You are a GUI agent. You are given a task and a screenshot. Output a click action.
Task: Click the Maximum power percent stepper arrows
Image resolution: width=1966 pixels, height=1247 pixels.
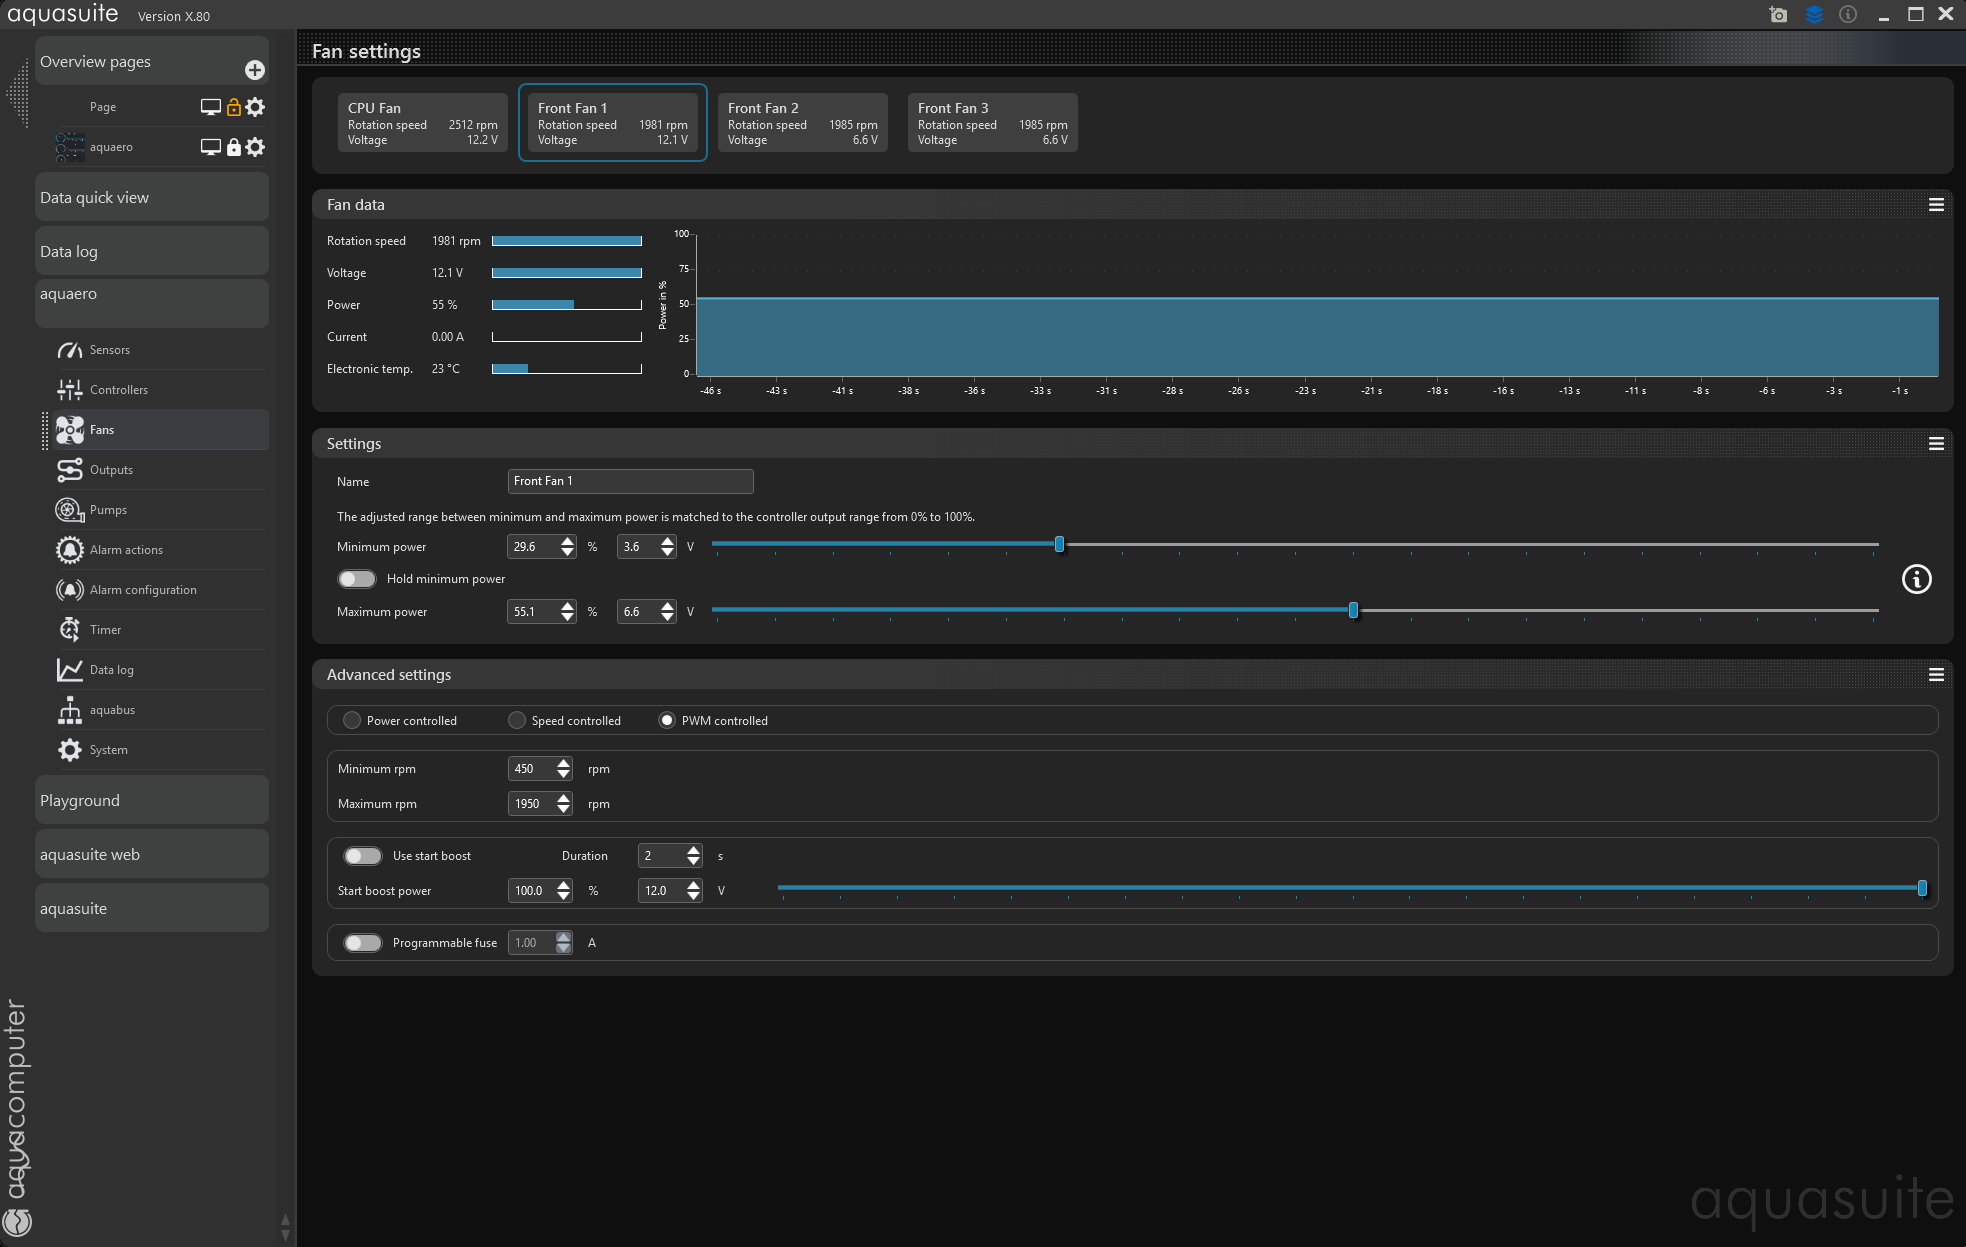coord(568,612)
